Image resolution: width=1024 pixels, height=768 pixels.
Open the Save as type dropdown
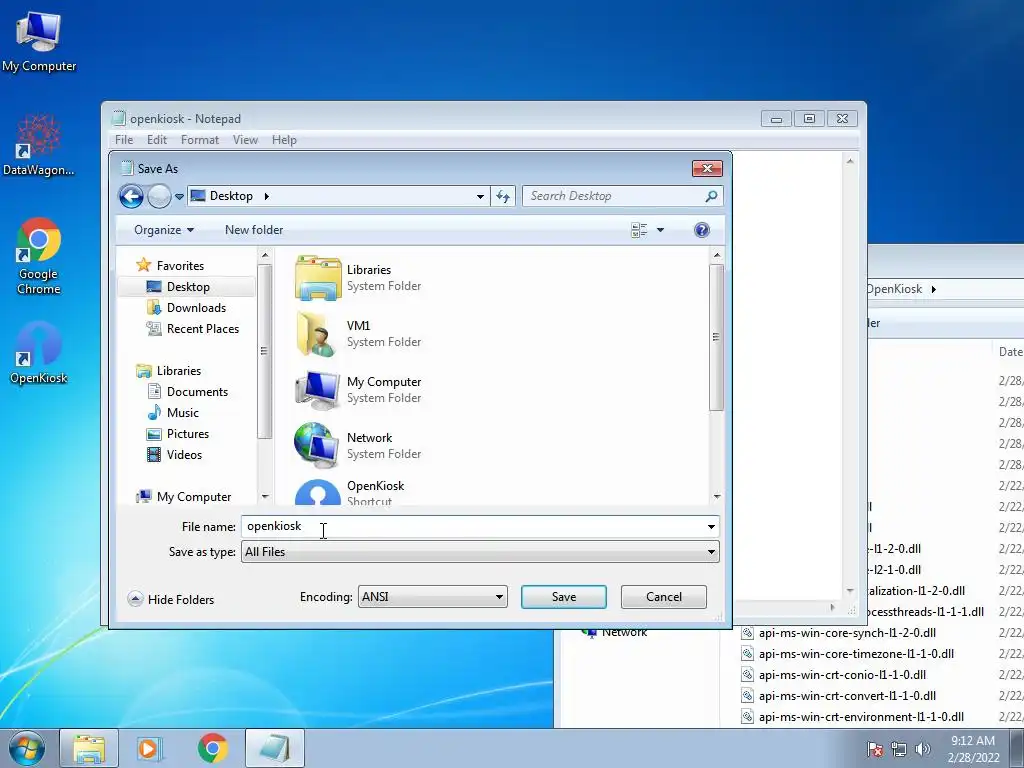pos(480,552)
